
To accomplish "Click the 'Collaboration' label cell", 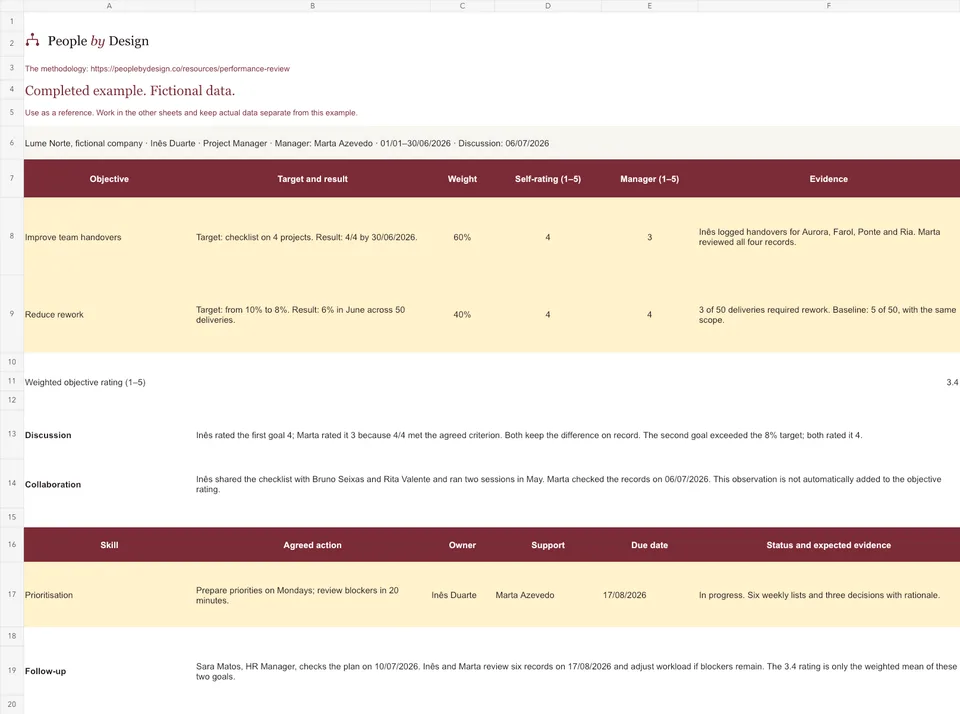I will coord(109,484).
